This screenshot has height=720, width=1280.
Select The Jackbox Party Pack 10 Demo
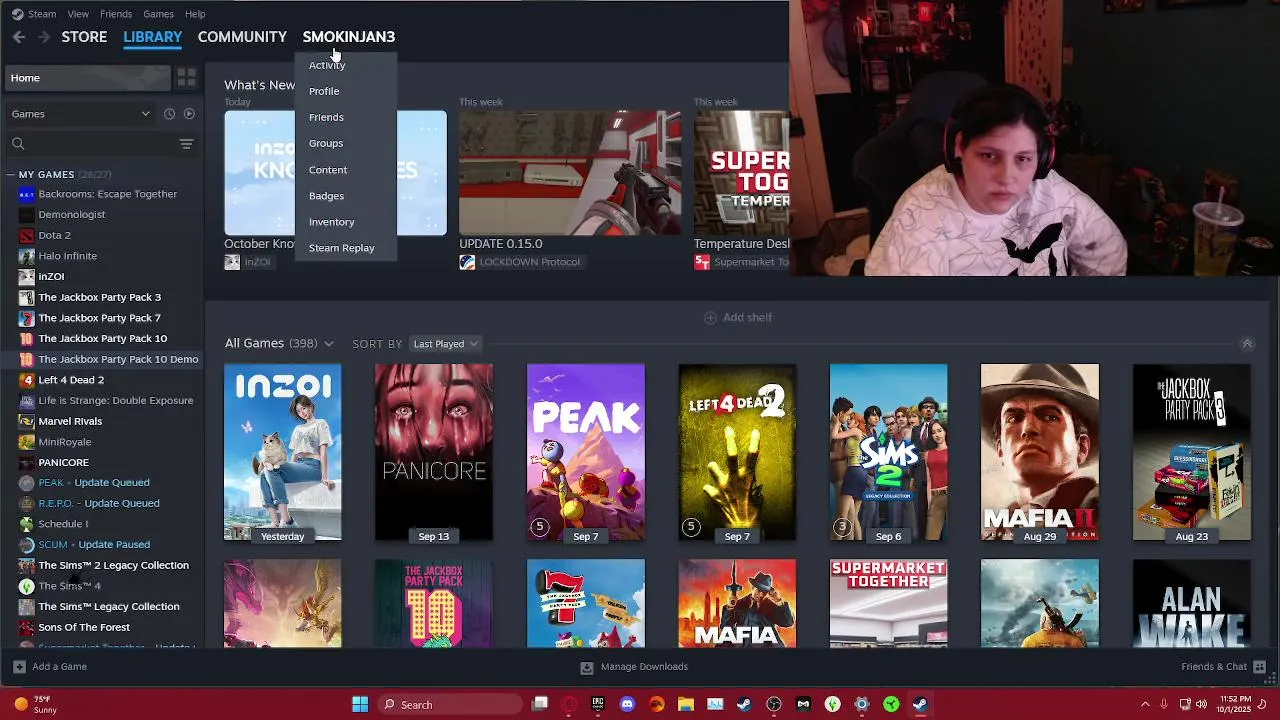[118, 359]
